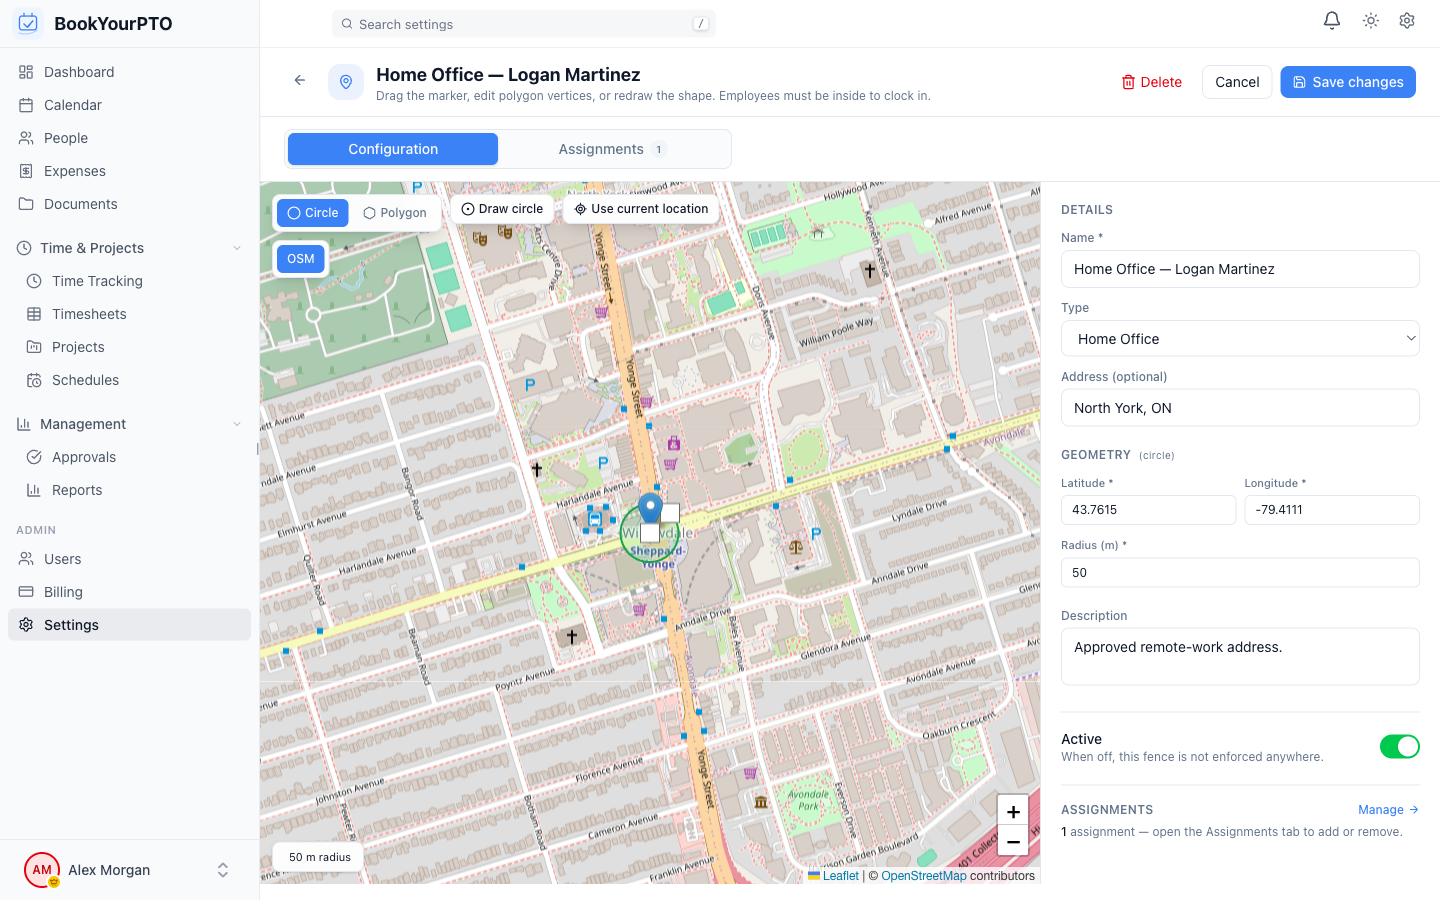Click the Description text area

pos(1240,657)
